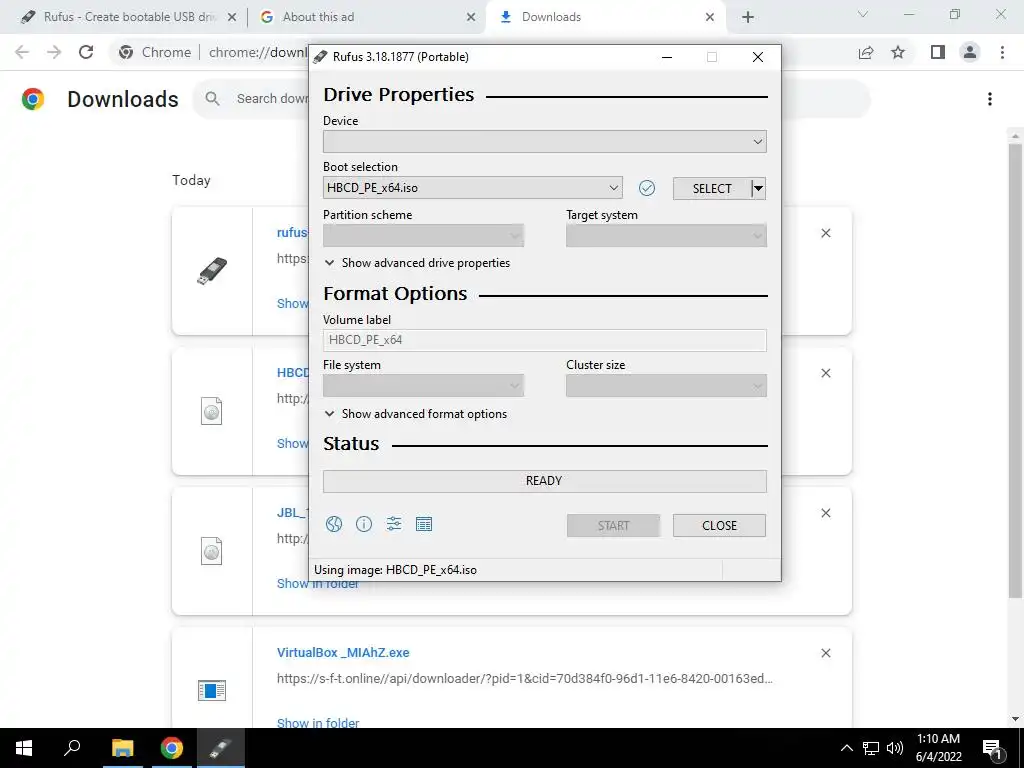Toggle Chrome side panel icon
This screenshot has height=768, width=1024.
(938, 52)
